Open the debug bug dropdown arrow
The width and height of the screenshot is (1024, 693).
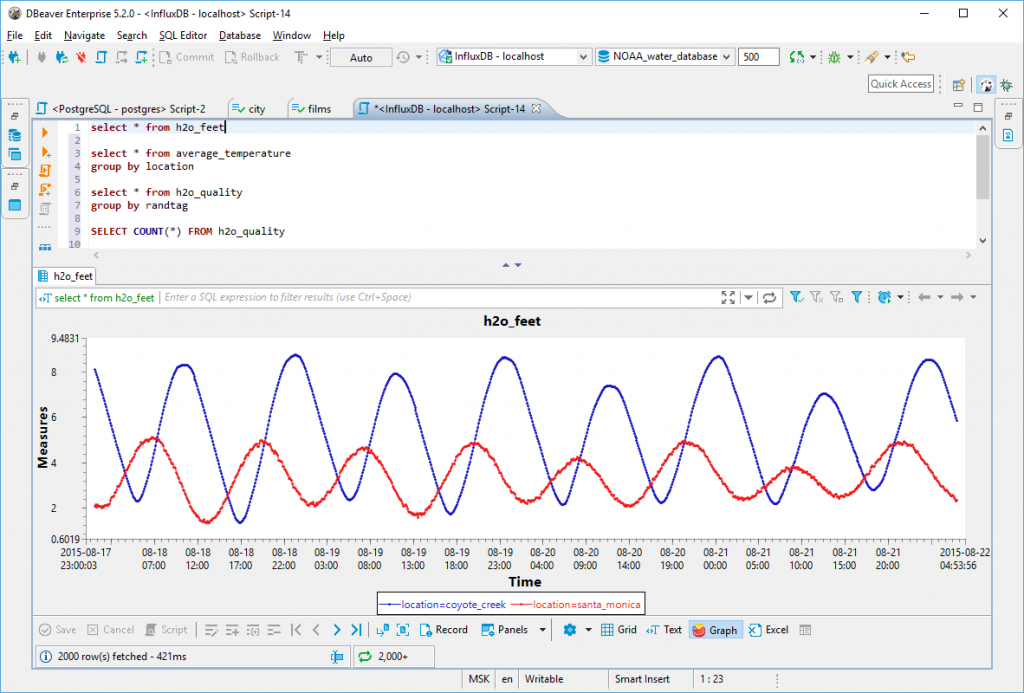click(x=850, y=57)
